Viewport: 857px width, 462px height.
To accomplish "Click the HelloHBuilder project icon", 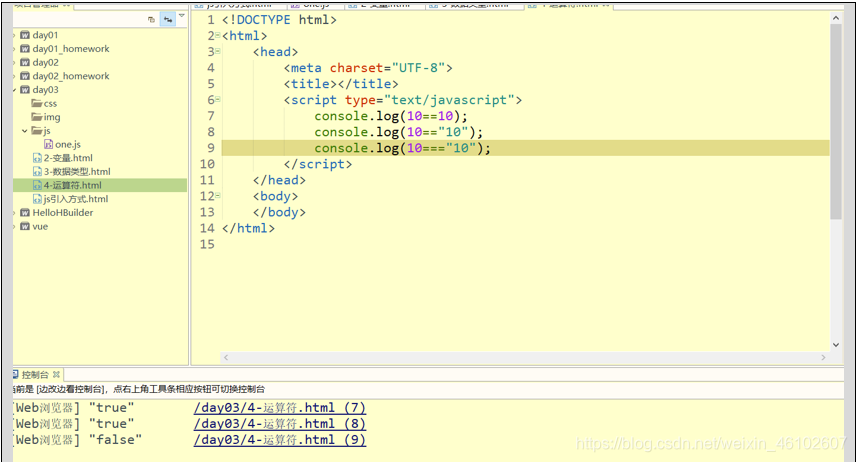I will click(x=25, y=213).
